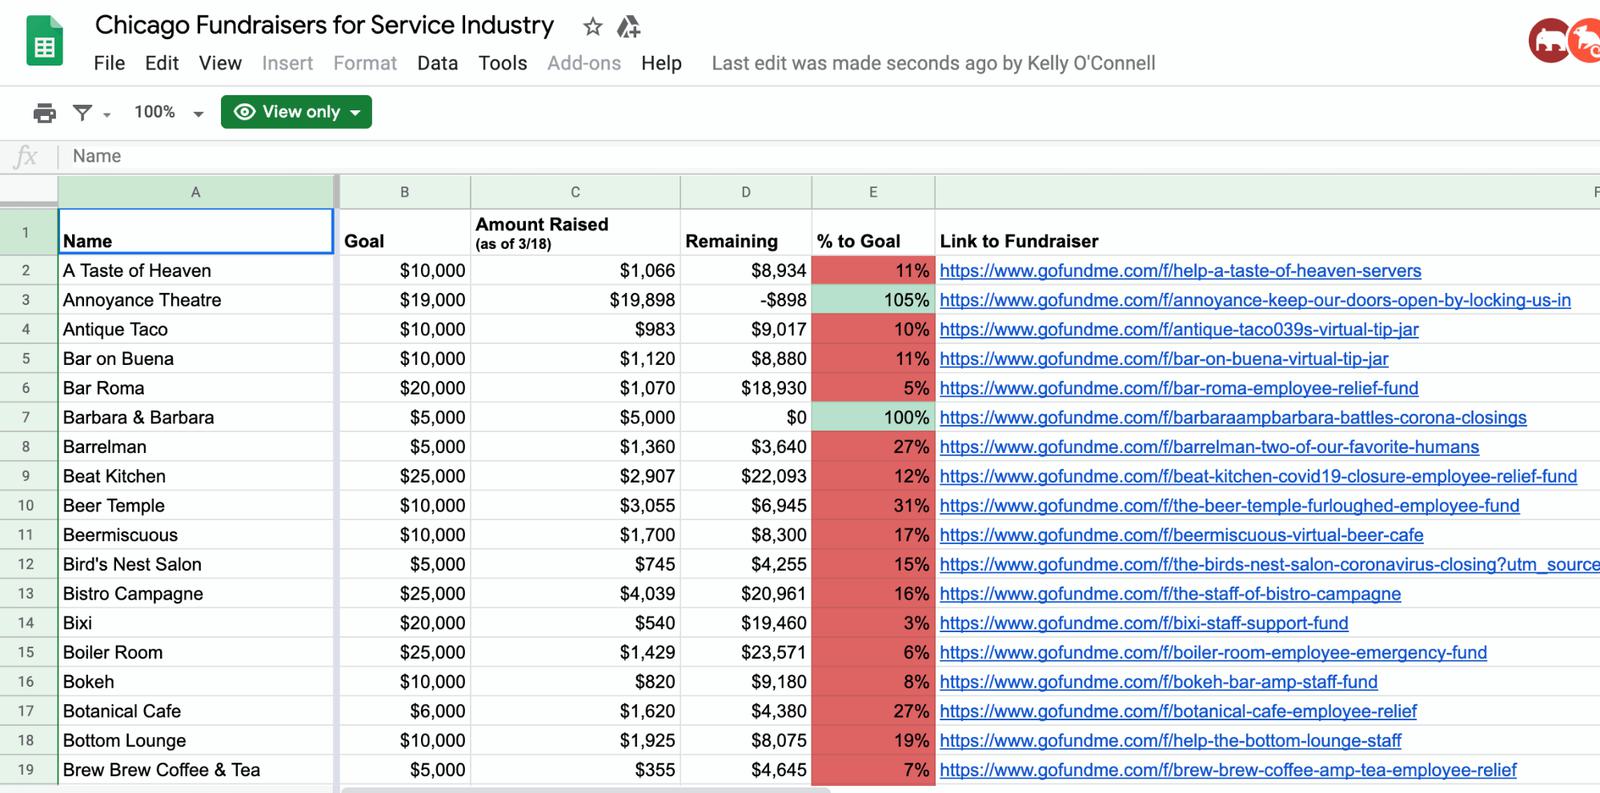Image resolution: width=1600 pixels, height=793 pixels.
Task: Select column B header
Action: point(404,192)
